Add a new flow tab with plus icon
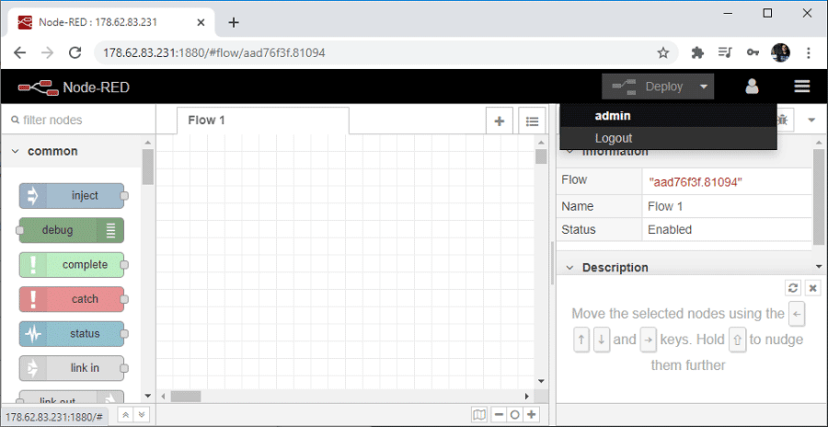 (499, 121)
